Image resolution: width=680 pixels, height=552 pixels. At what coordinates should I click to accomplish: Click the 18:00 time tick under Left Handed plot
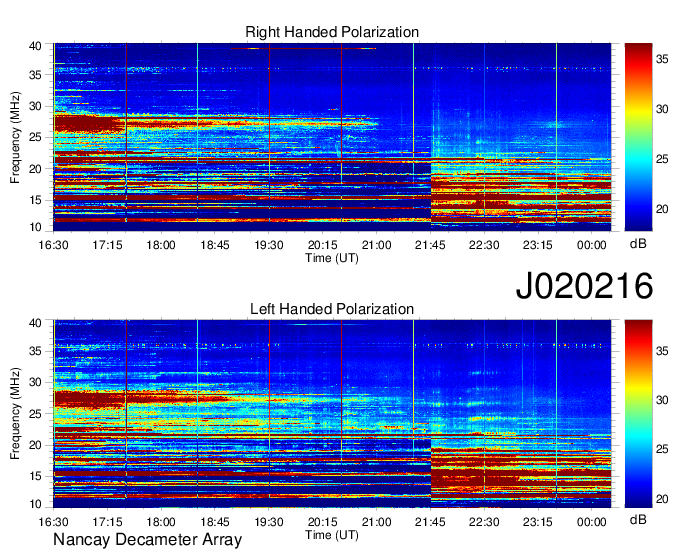pyautogui.click(x=161, y=522)
